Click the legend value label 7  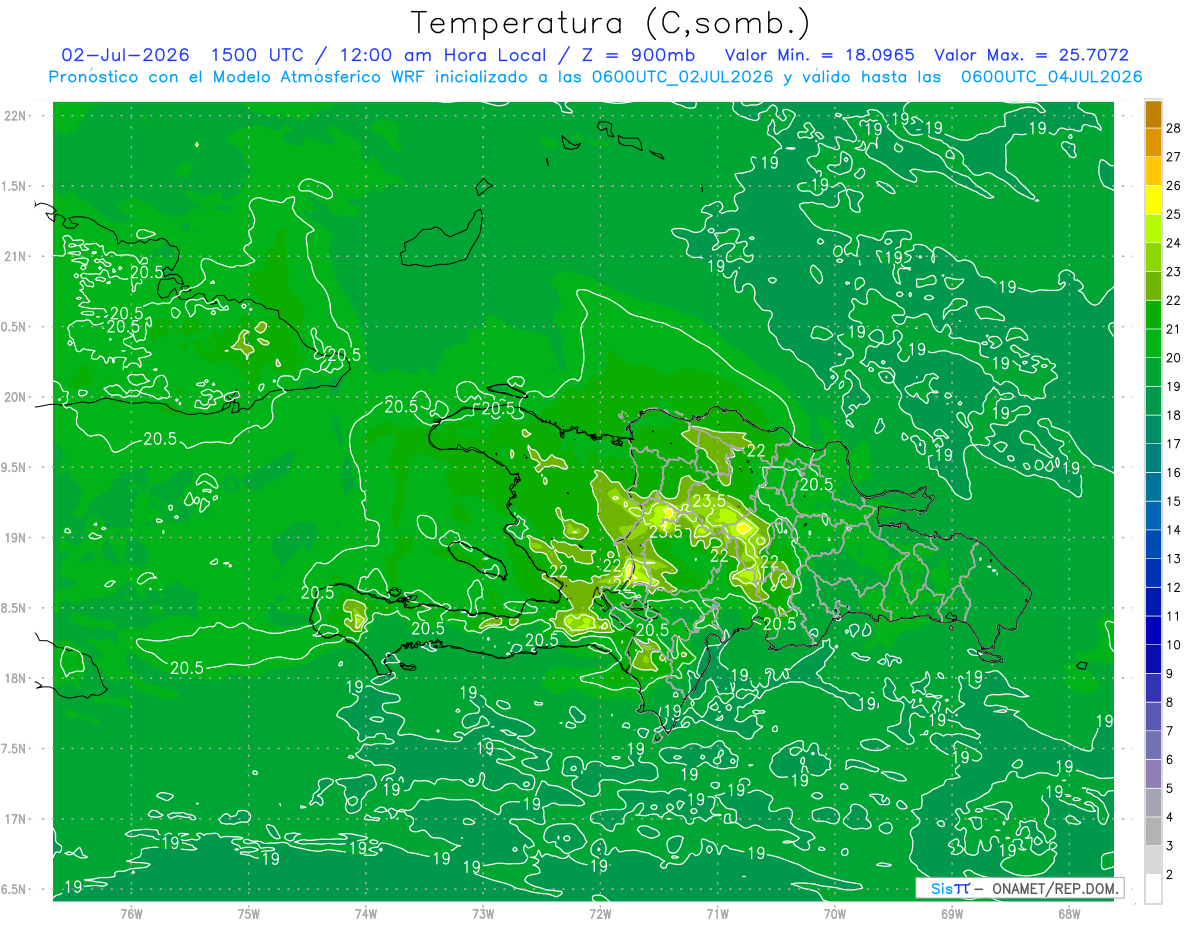[1170, 731]
